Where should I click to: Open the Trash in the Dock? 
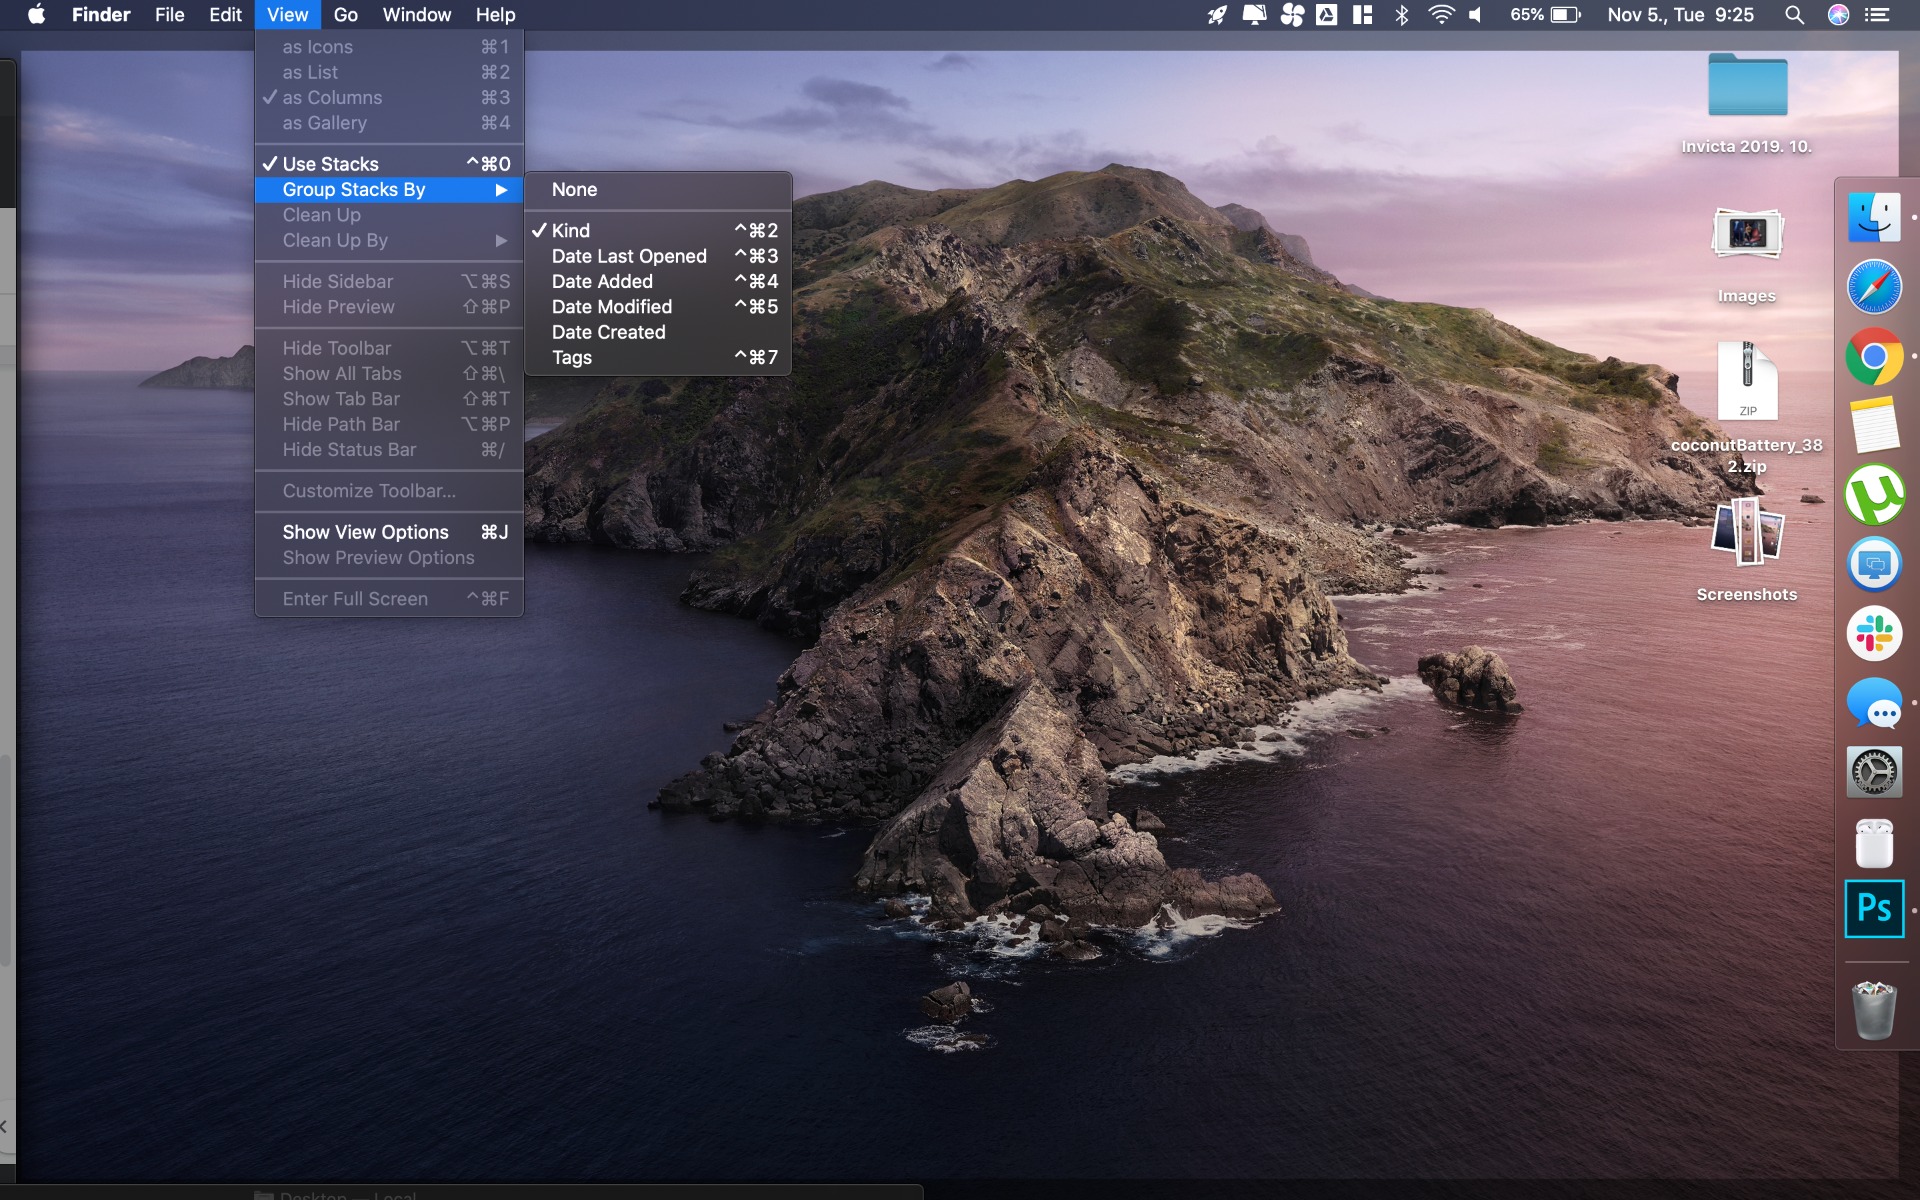click(1874, 1010)
